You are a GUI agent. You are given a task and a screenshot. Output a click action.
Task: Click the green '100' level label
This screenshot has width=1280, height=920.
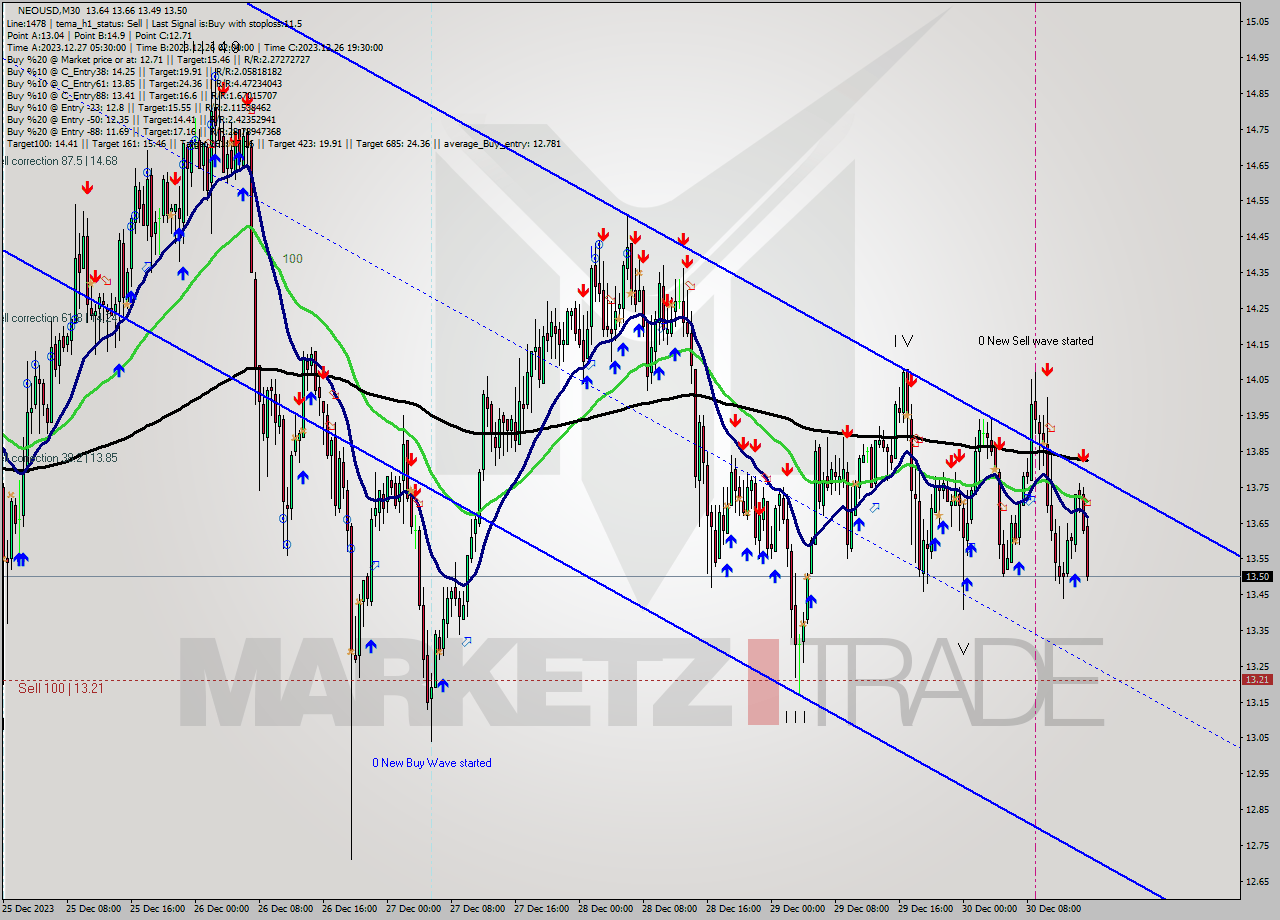tap(292, 259)
